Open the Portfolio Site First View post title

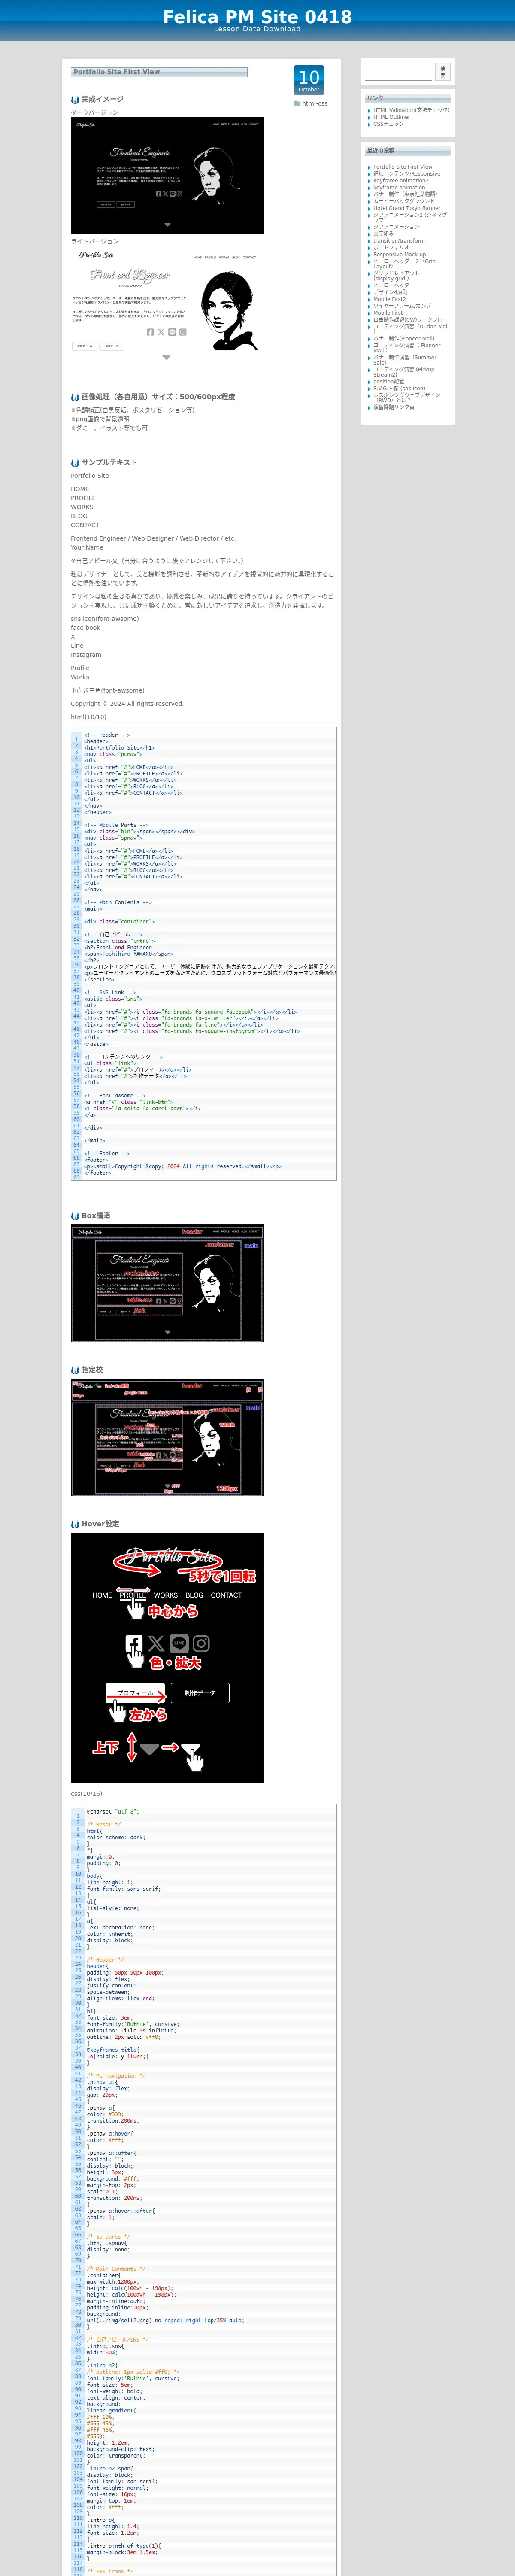click(x=116, y=72)
